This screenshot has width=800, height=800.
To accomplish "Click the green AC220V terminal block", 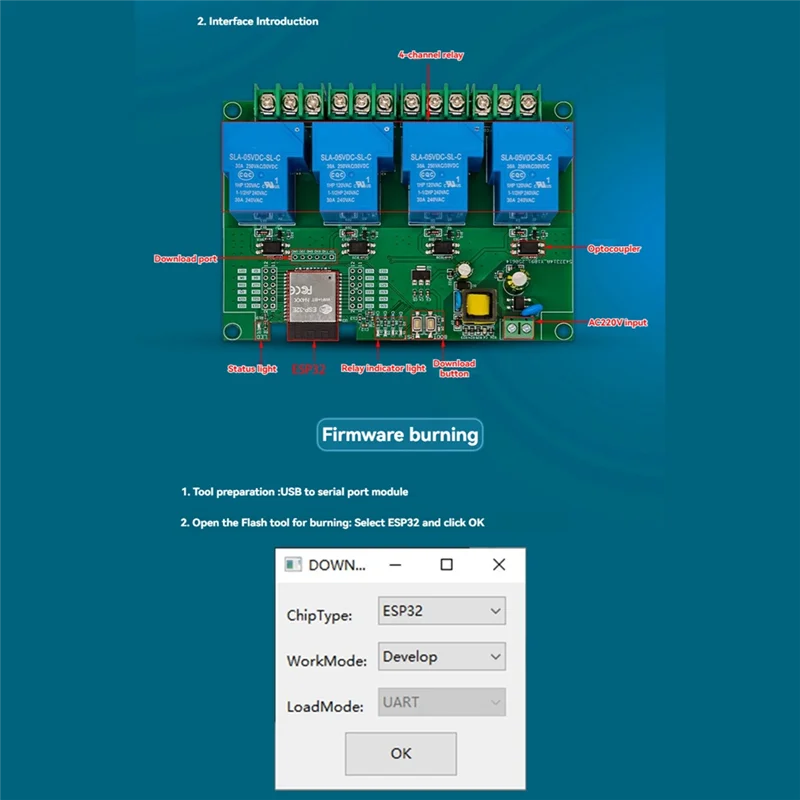I will pyautogui.click(x=518, y=326).
